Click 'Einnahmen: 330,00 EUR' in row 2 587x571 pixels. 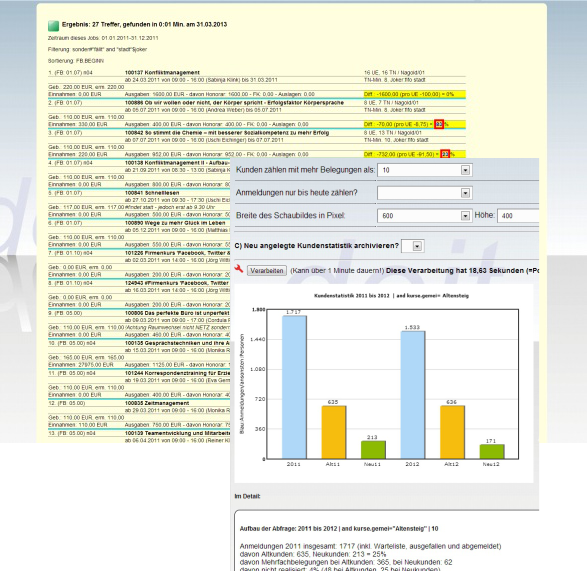[x=77, y=124]
